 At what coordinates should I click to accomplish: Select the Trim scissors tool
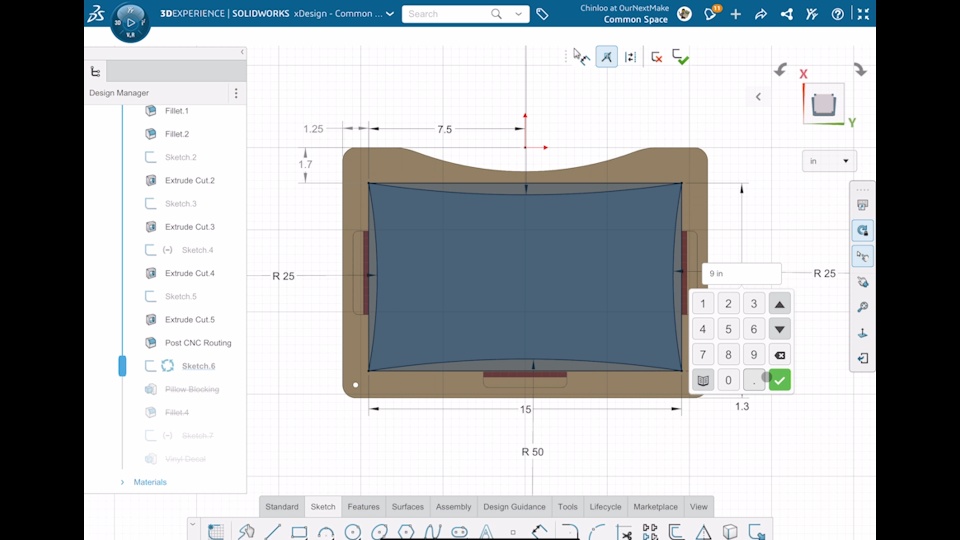[624, 532]
